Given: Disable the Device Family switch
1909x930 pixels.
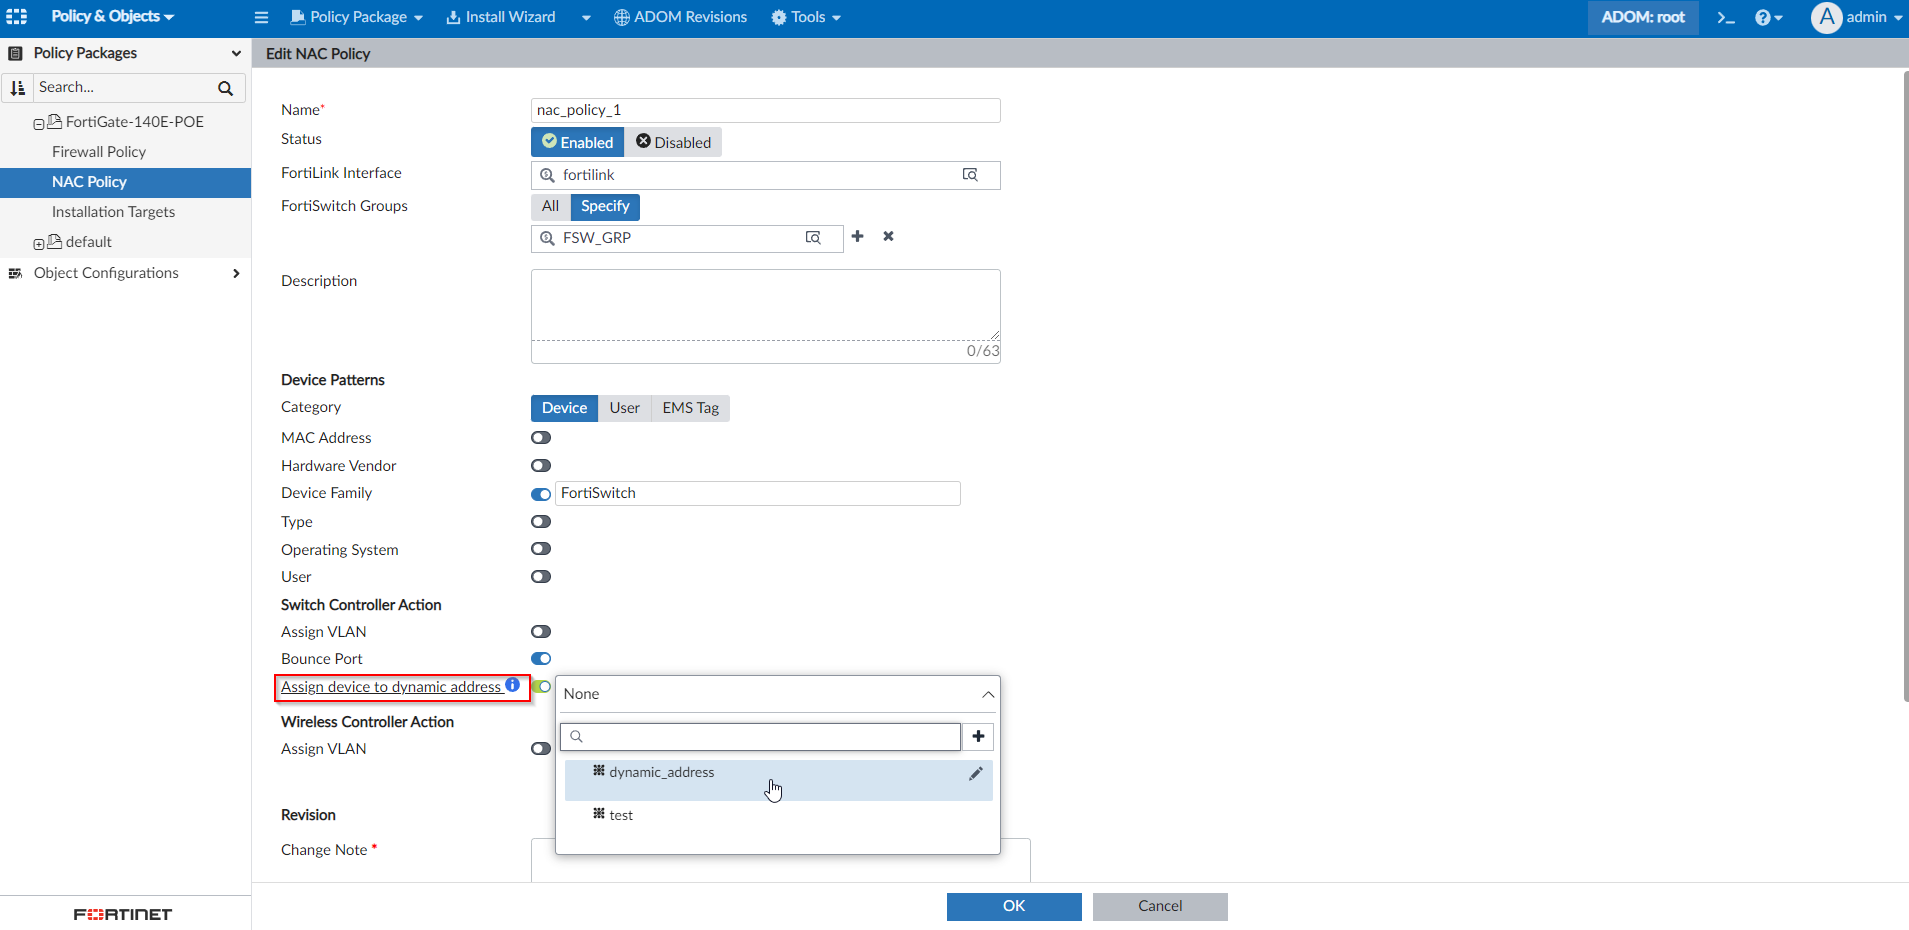Looking at the screenshot, I should (x=541, y=494).
